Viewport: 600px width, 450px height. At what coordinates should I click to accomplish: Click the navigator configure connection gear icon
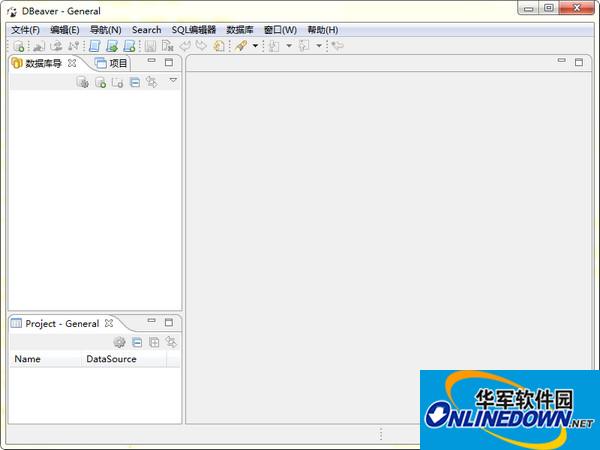[82, 82]
